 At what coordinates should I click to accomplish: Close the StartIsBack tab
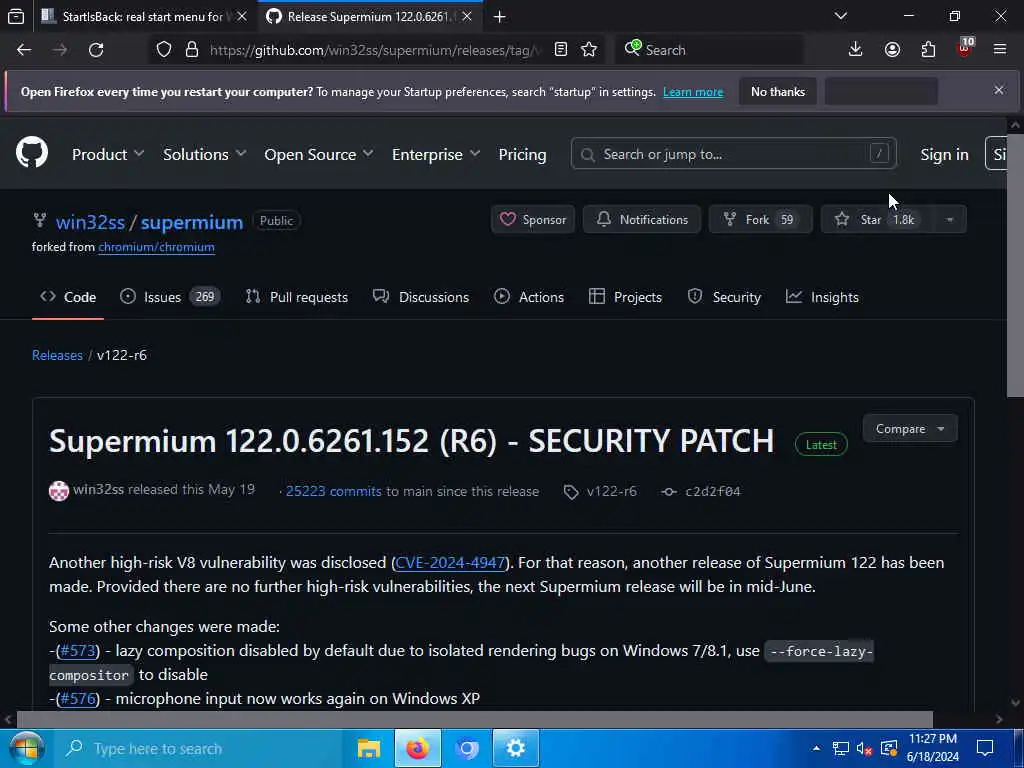point(242,16)
